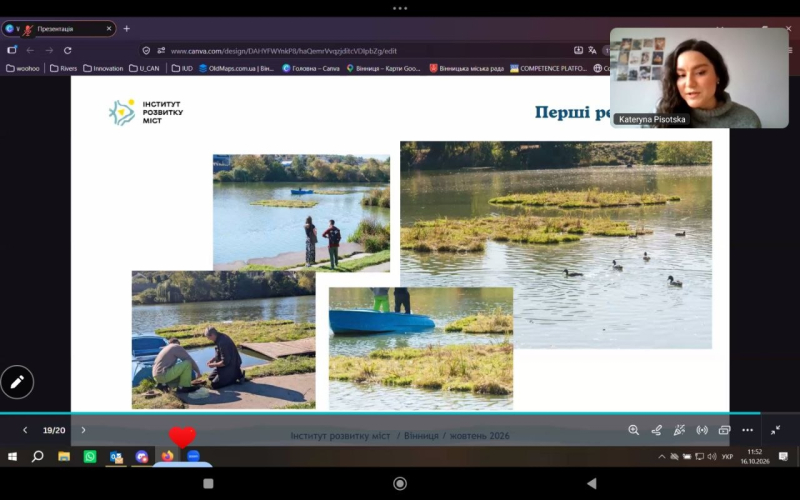Viewport: 800px width, 500px height.
Task: Reload the Canva page
Action: coord(67,51)
